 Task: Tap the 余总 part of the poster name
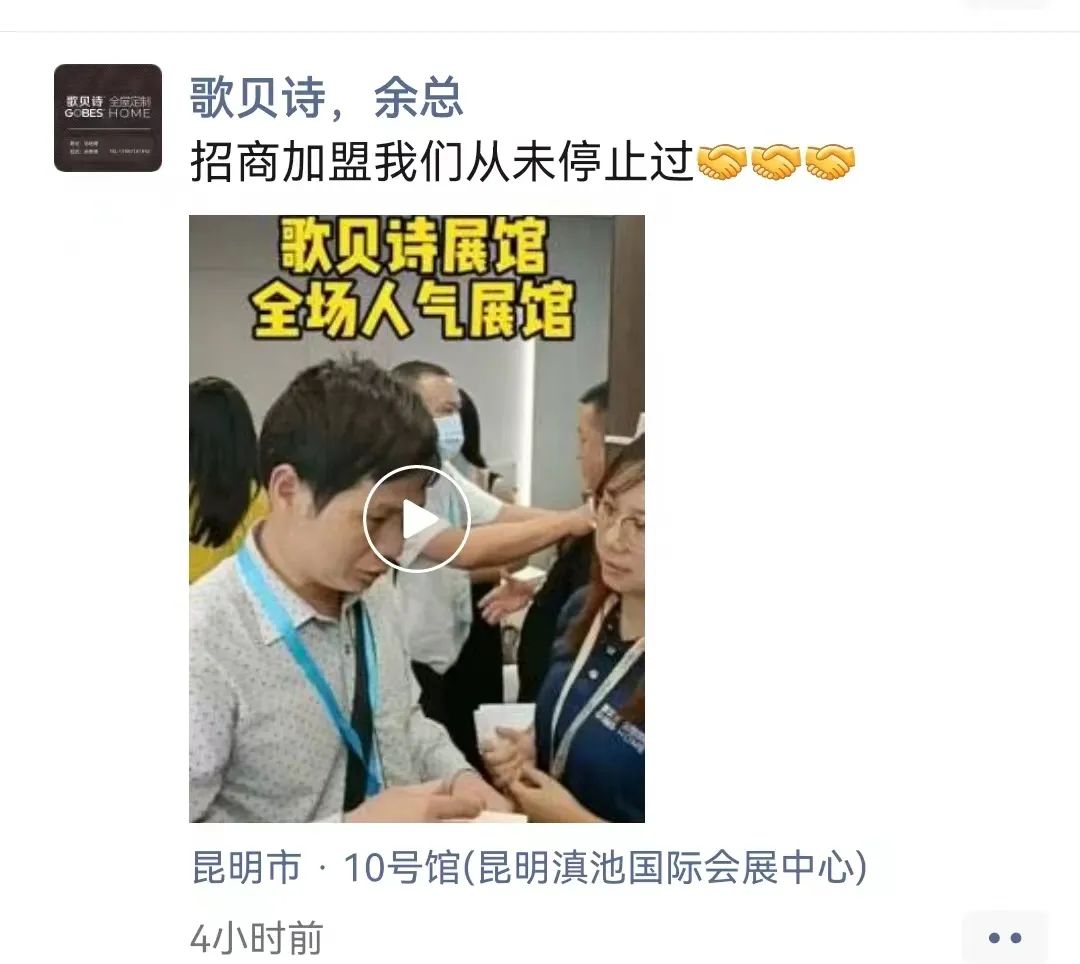click(x=418, y=97)
